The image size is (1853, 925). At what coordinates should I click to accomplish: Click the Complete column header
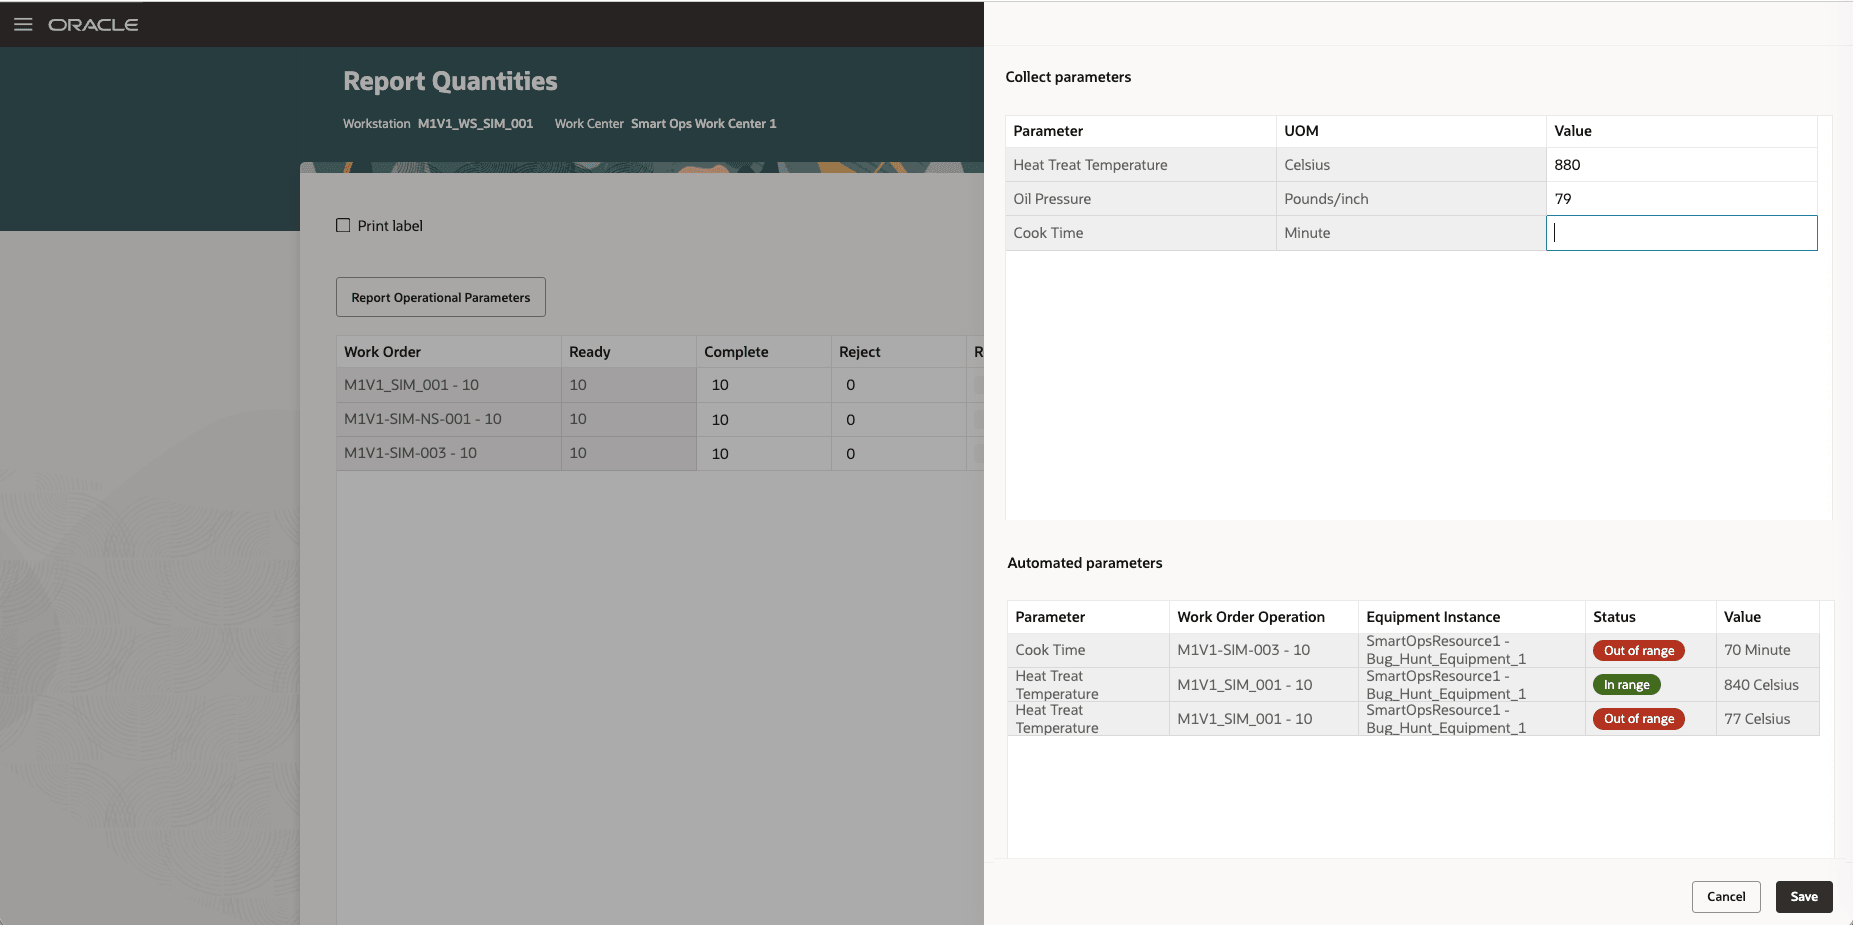click(x=764, y=352)
